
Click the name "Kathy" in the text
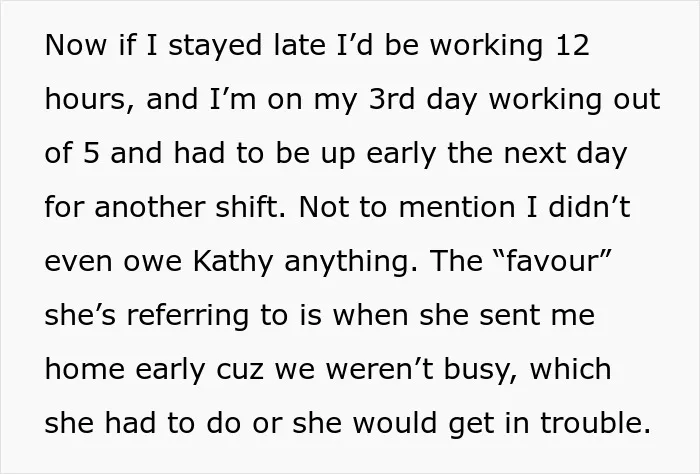233,262
